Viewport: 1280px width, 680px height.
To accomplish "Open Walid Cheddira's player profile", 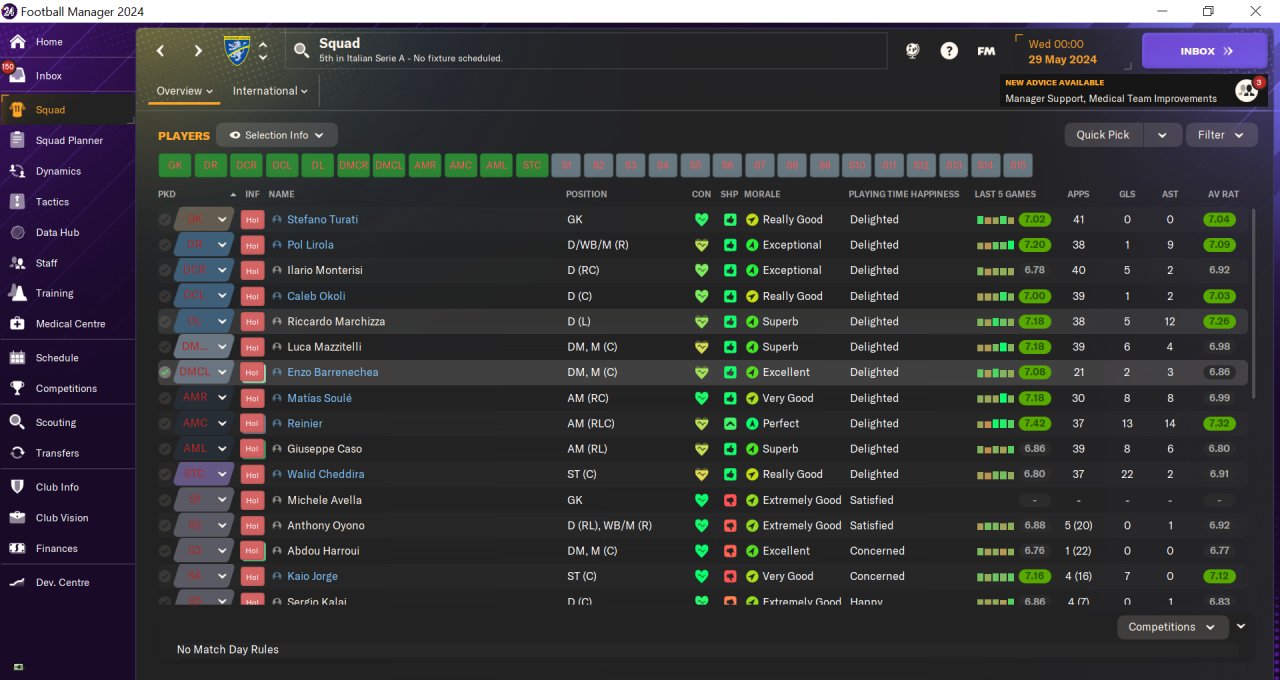I will tap(325, 474).
